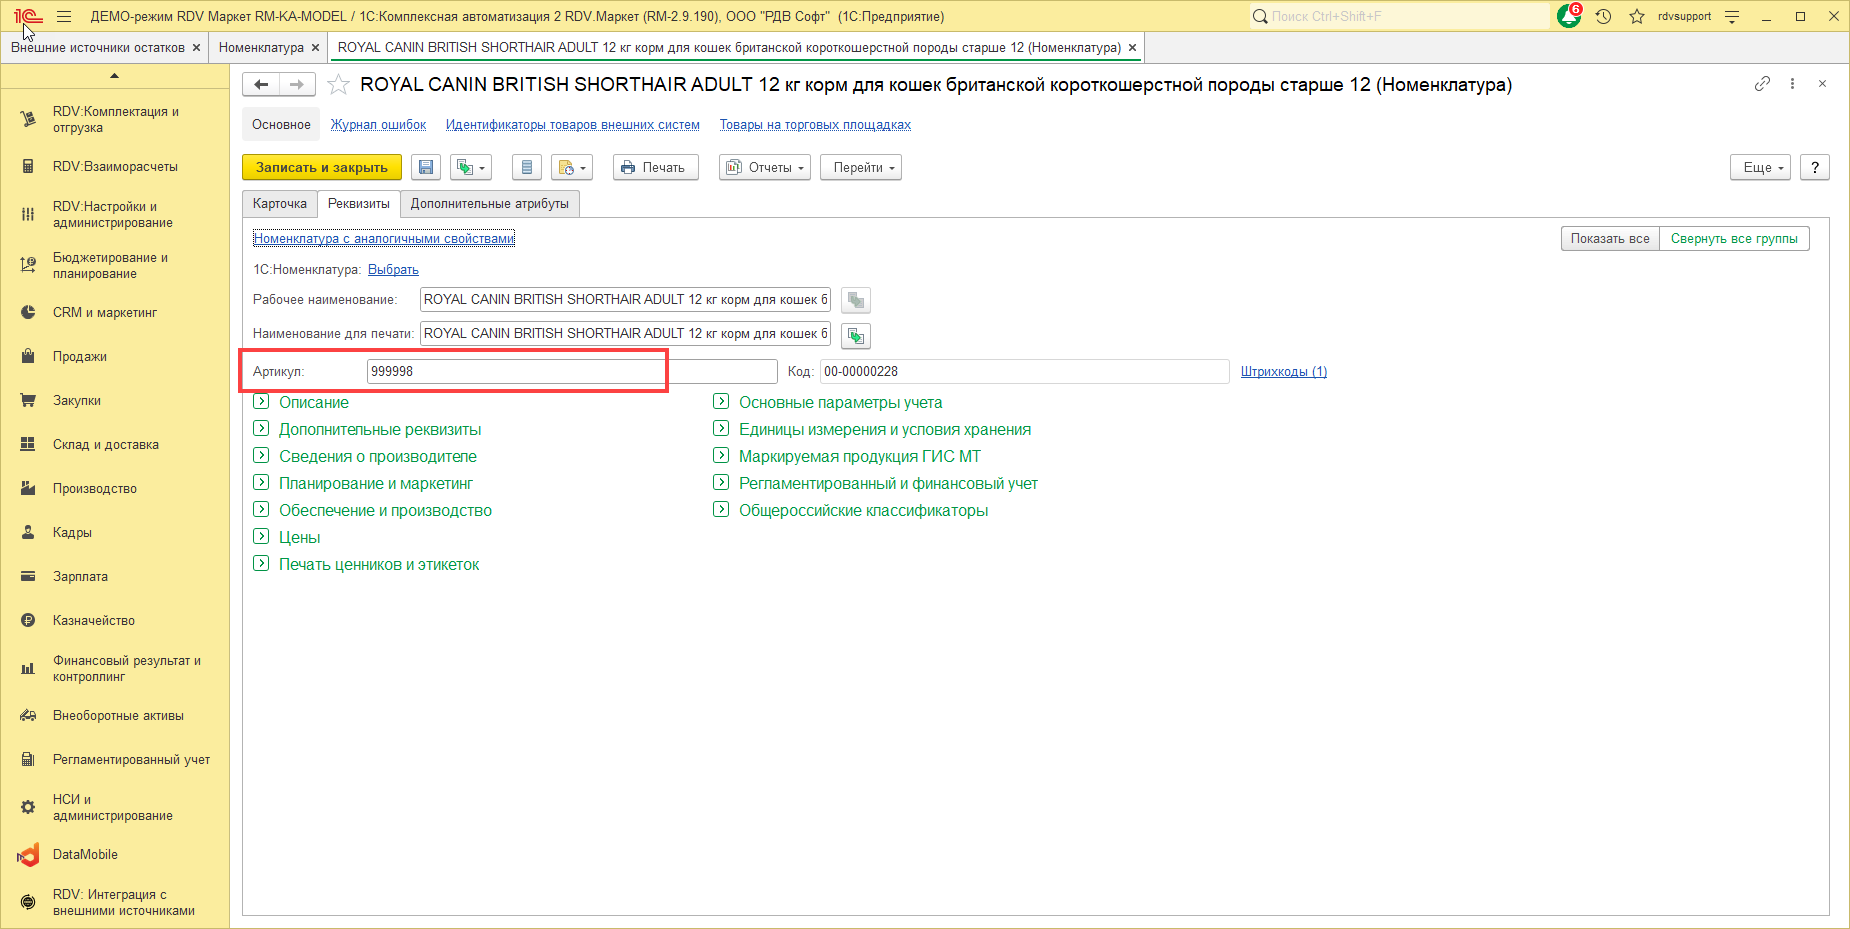Open Идентификаторы товаров внешних систем link
The width and height of the screenshot is (1850, 929).
pos(573,125)
